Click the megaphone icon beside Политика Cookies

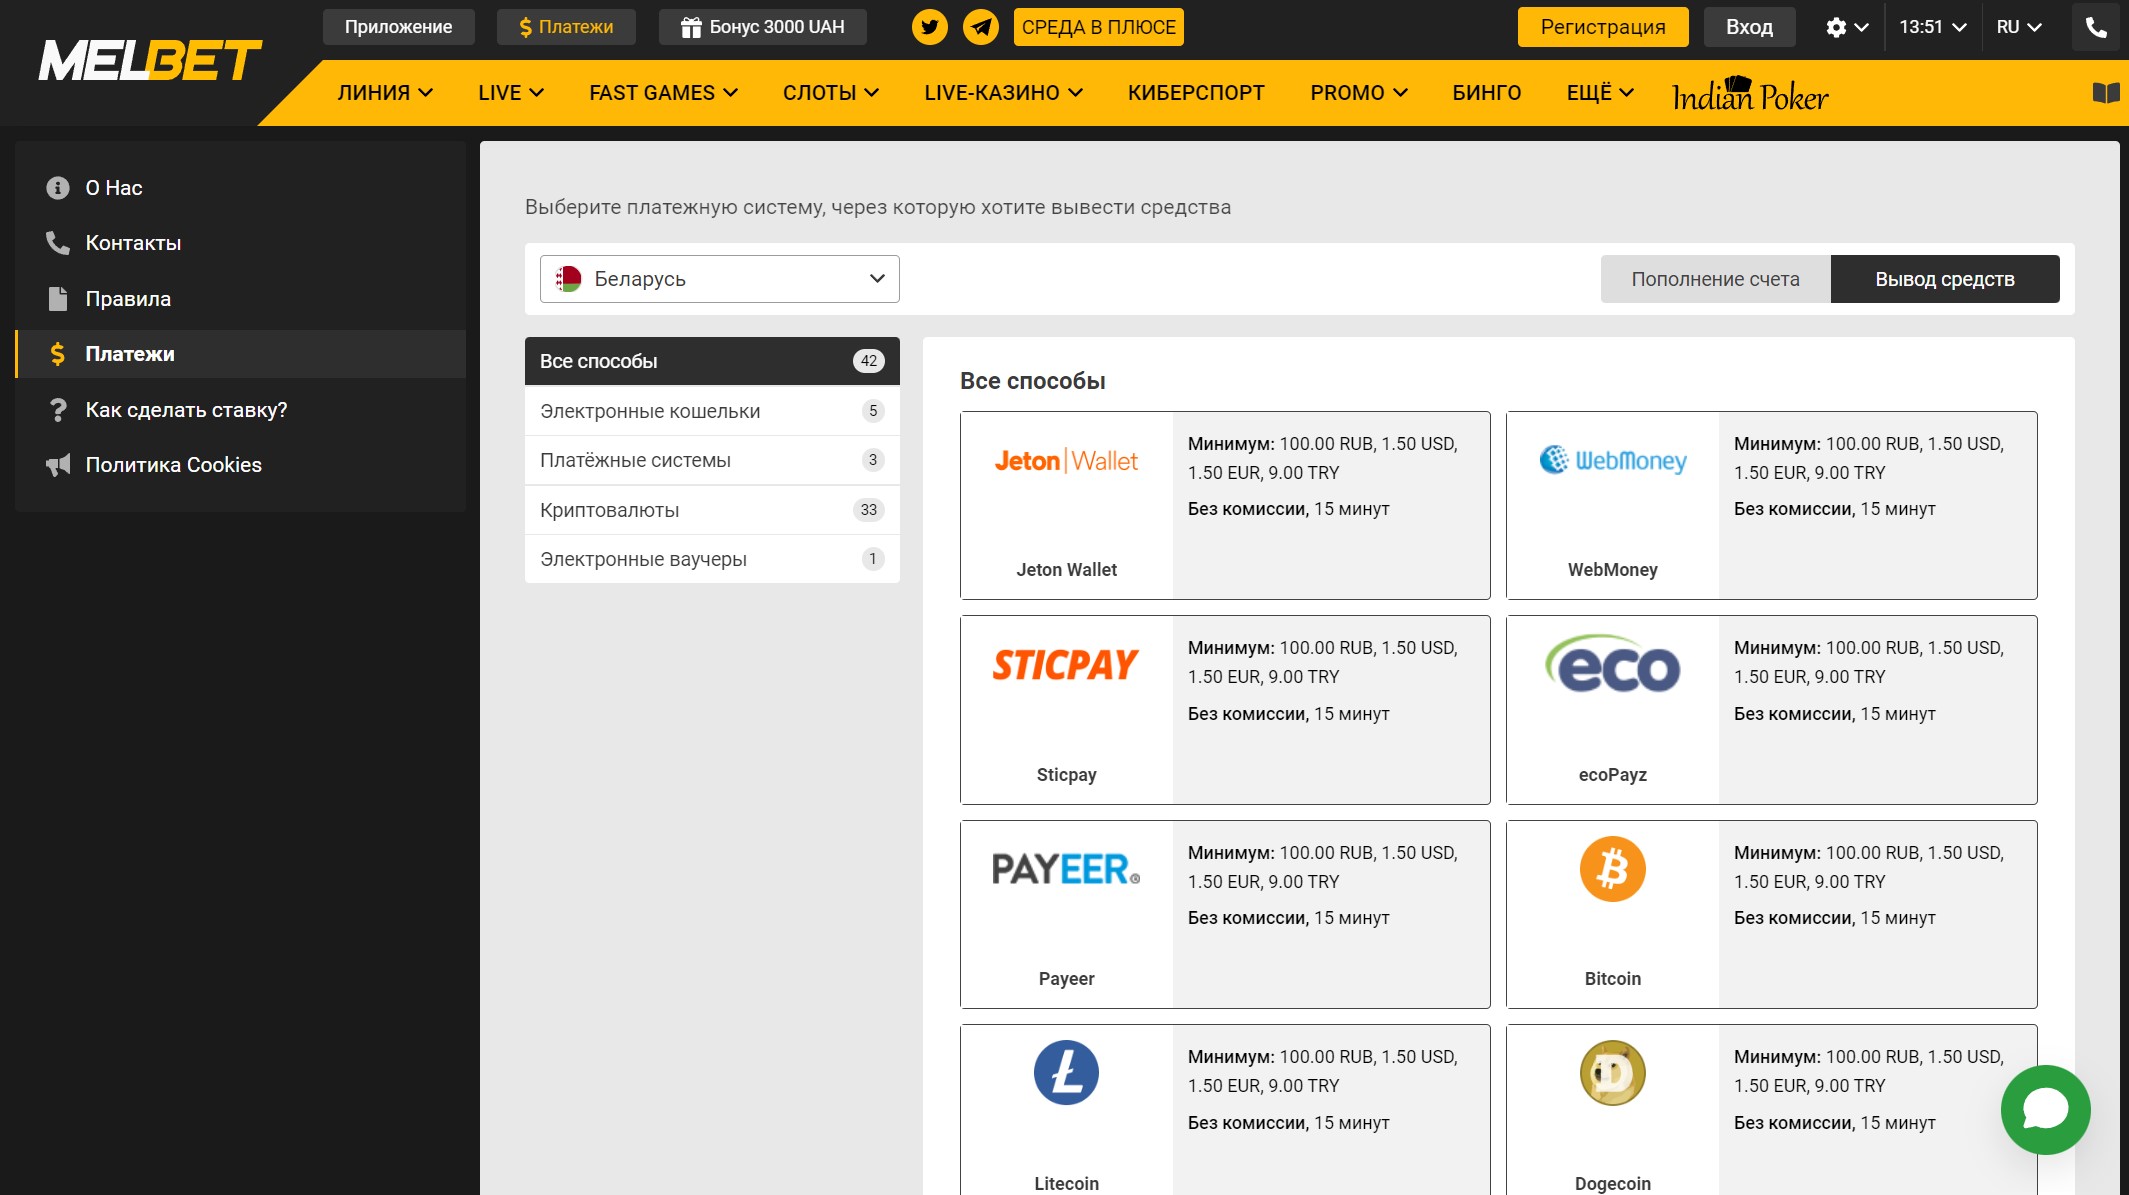click(x=58, y=465)
